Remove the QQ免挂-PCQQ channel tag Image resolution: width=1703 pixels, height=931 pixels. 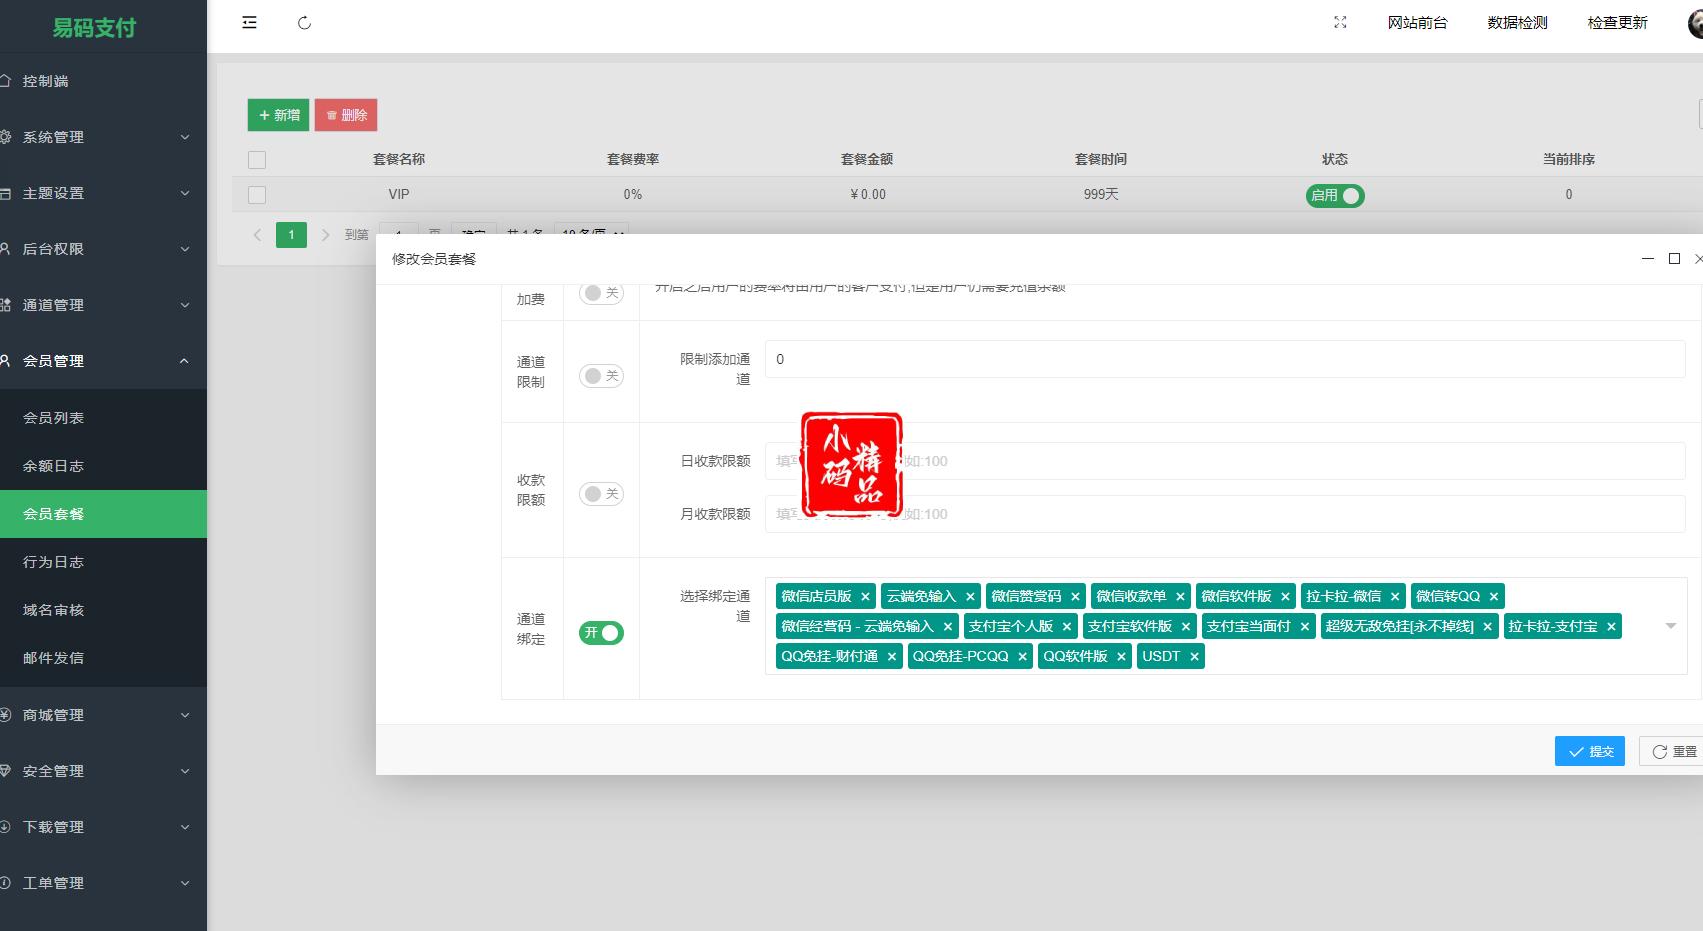point(1022,657)
